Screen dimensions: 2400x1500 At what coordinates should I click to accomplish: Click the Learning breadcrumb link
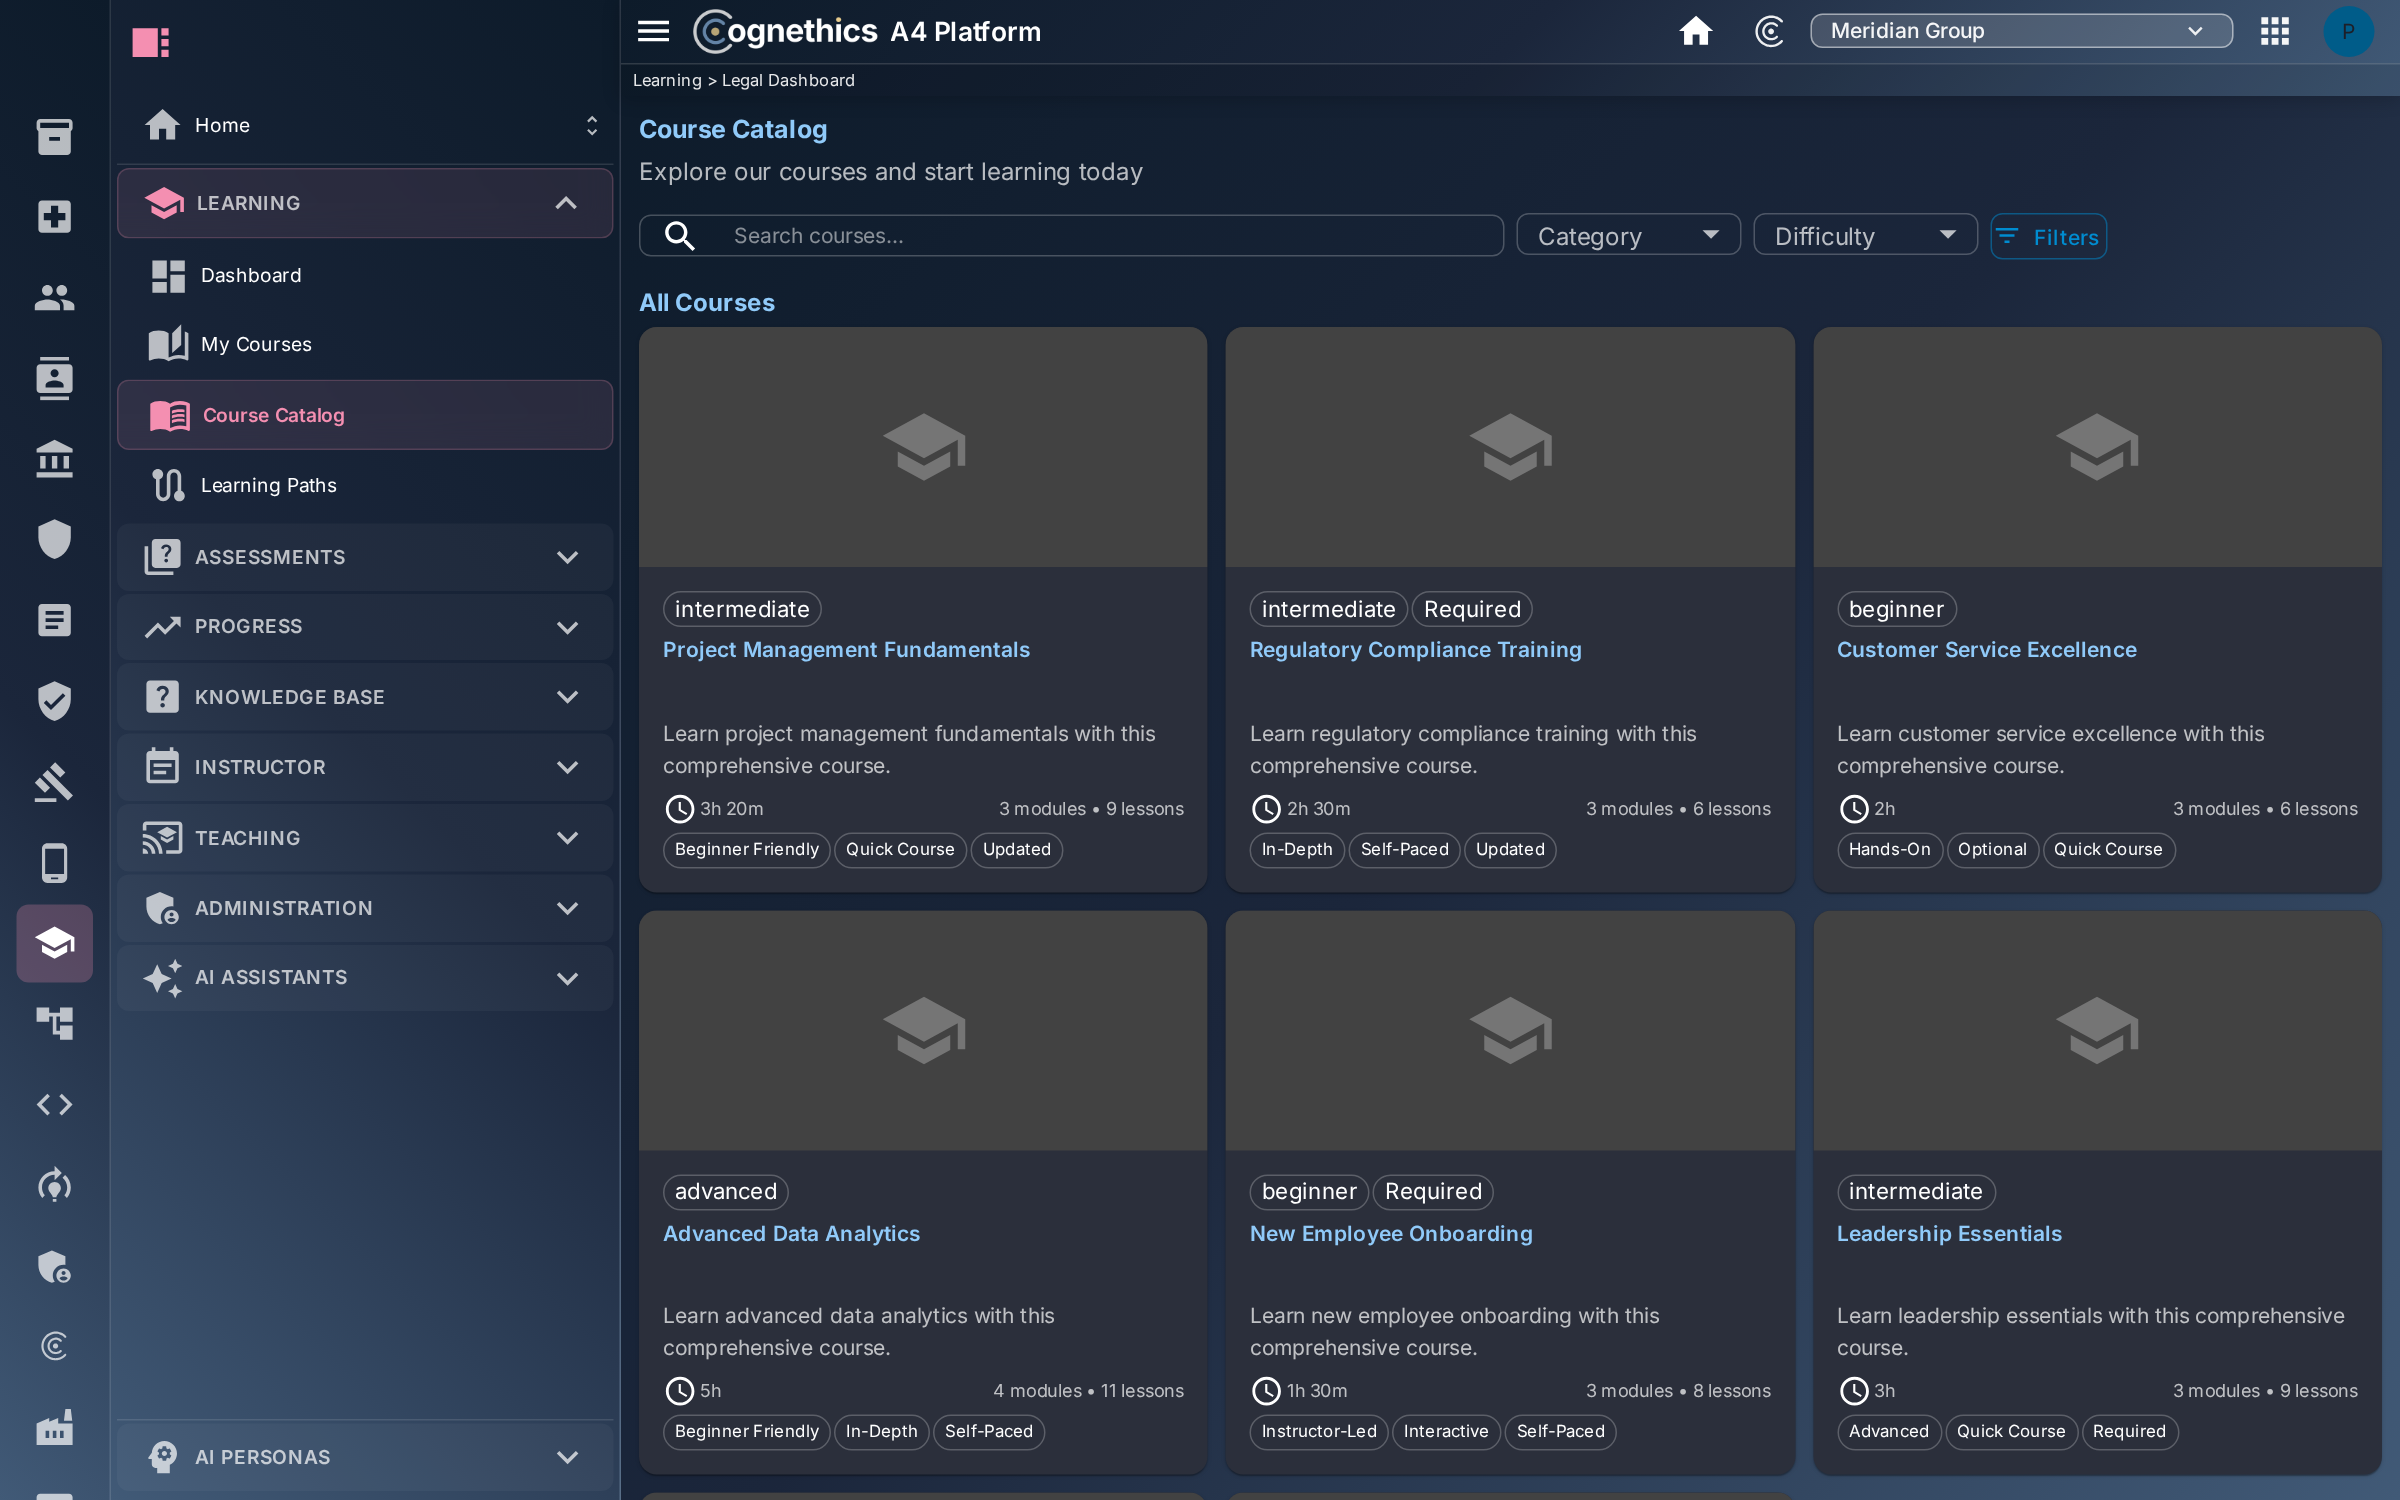(667, 80)
